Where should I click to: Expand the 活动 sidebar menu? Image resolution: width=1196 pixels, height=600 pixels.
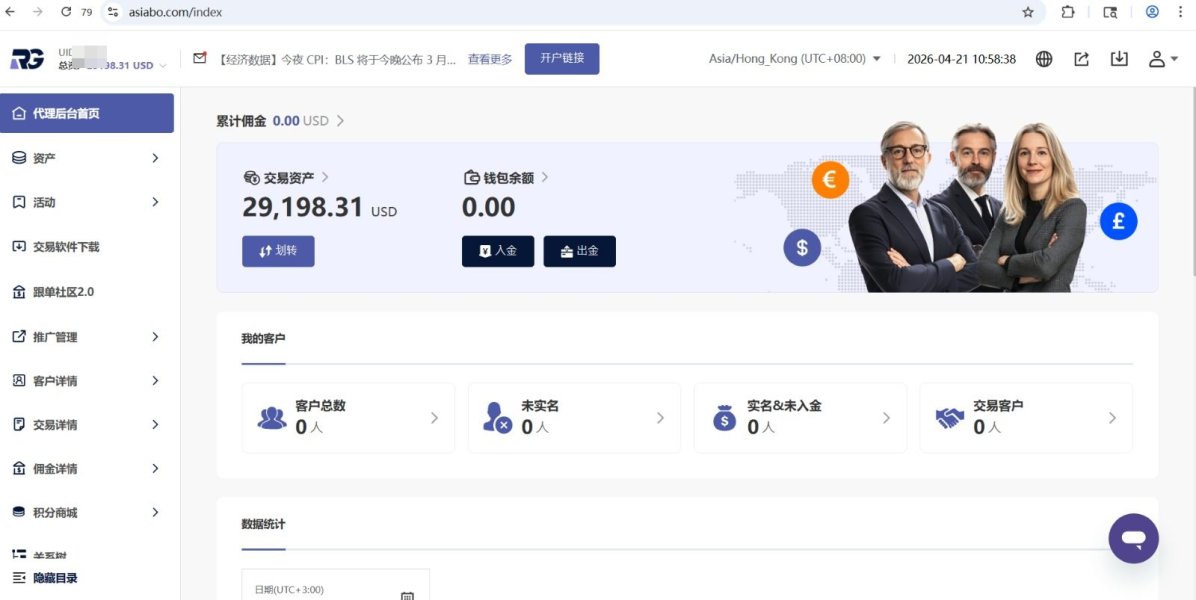click(87, 202)
